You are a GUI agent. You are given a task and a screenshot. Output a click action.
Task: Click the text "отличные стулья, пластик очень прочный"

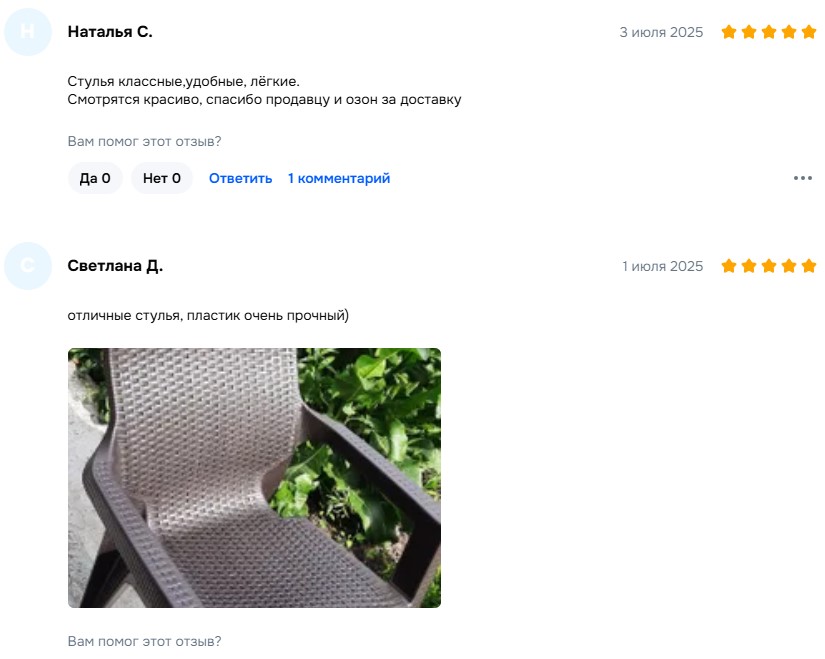[x=208, y=315]
